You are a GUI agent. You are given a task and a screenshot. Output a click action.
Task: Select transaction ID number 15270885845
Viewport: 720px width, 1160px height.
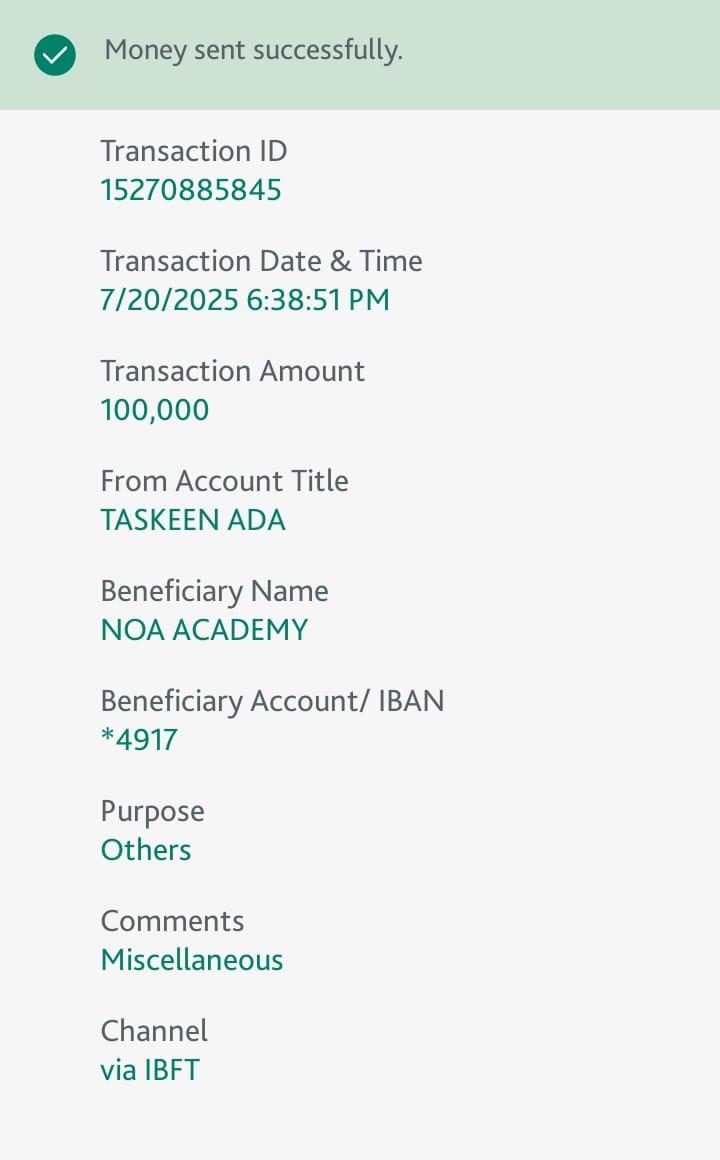[191, 190]
